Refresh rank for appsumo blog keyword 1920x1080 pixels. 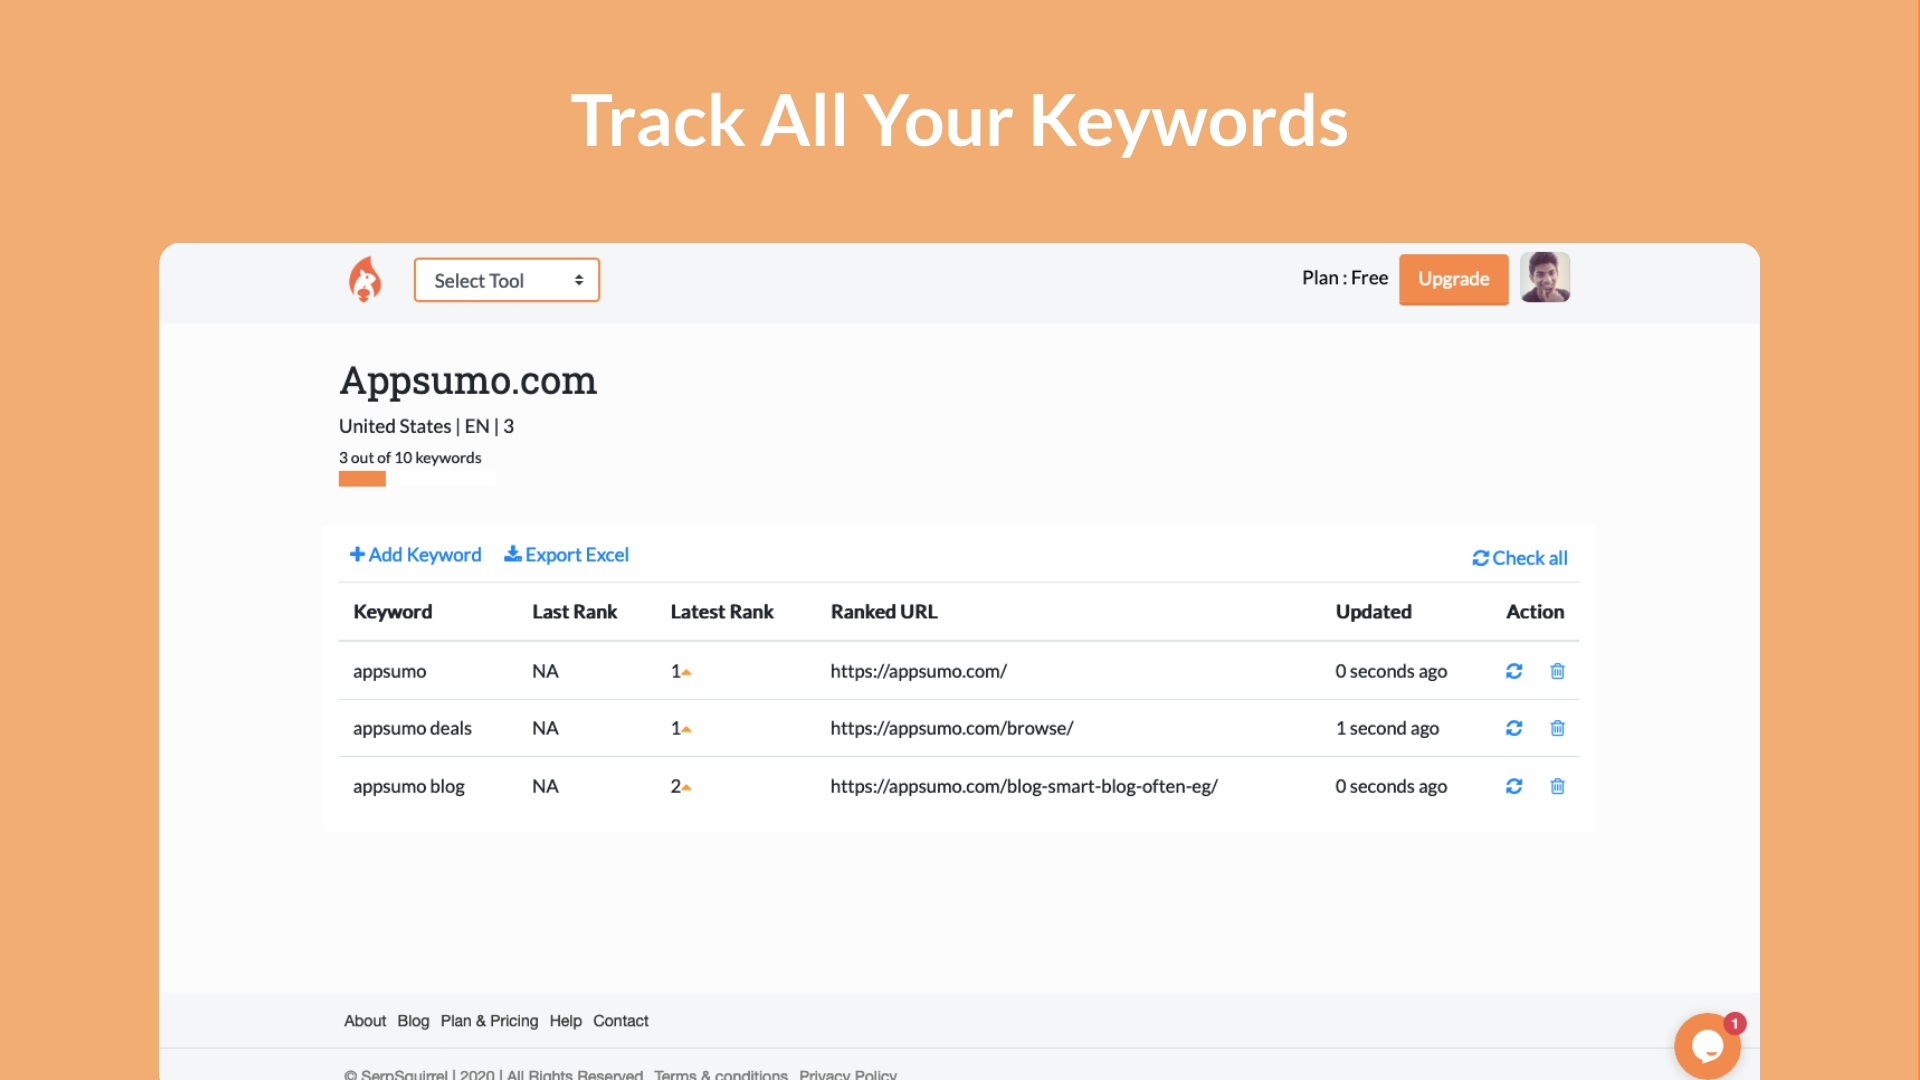pyautogui.click(x=1514, y=786)
